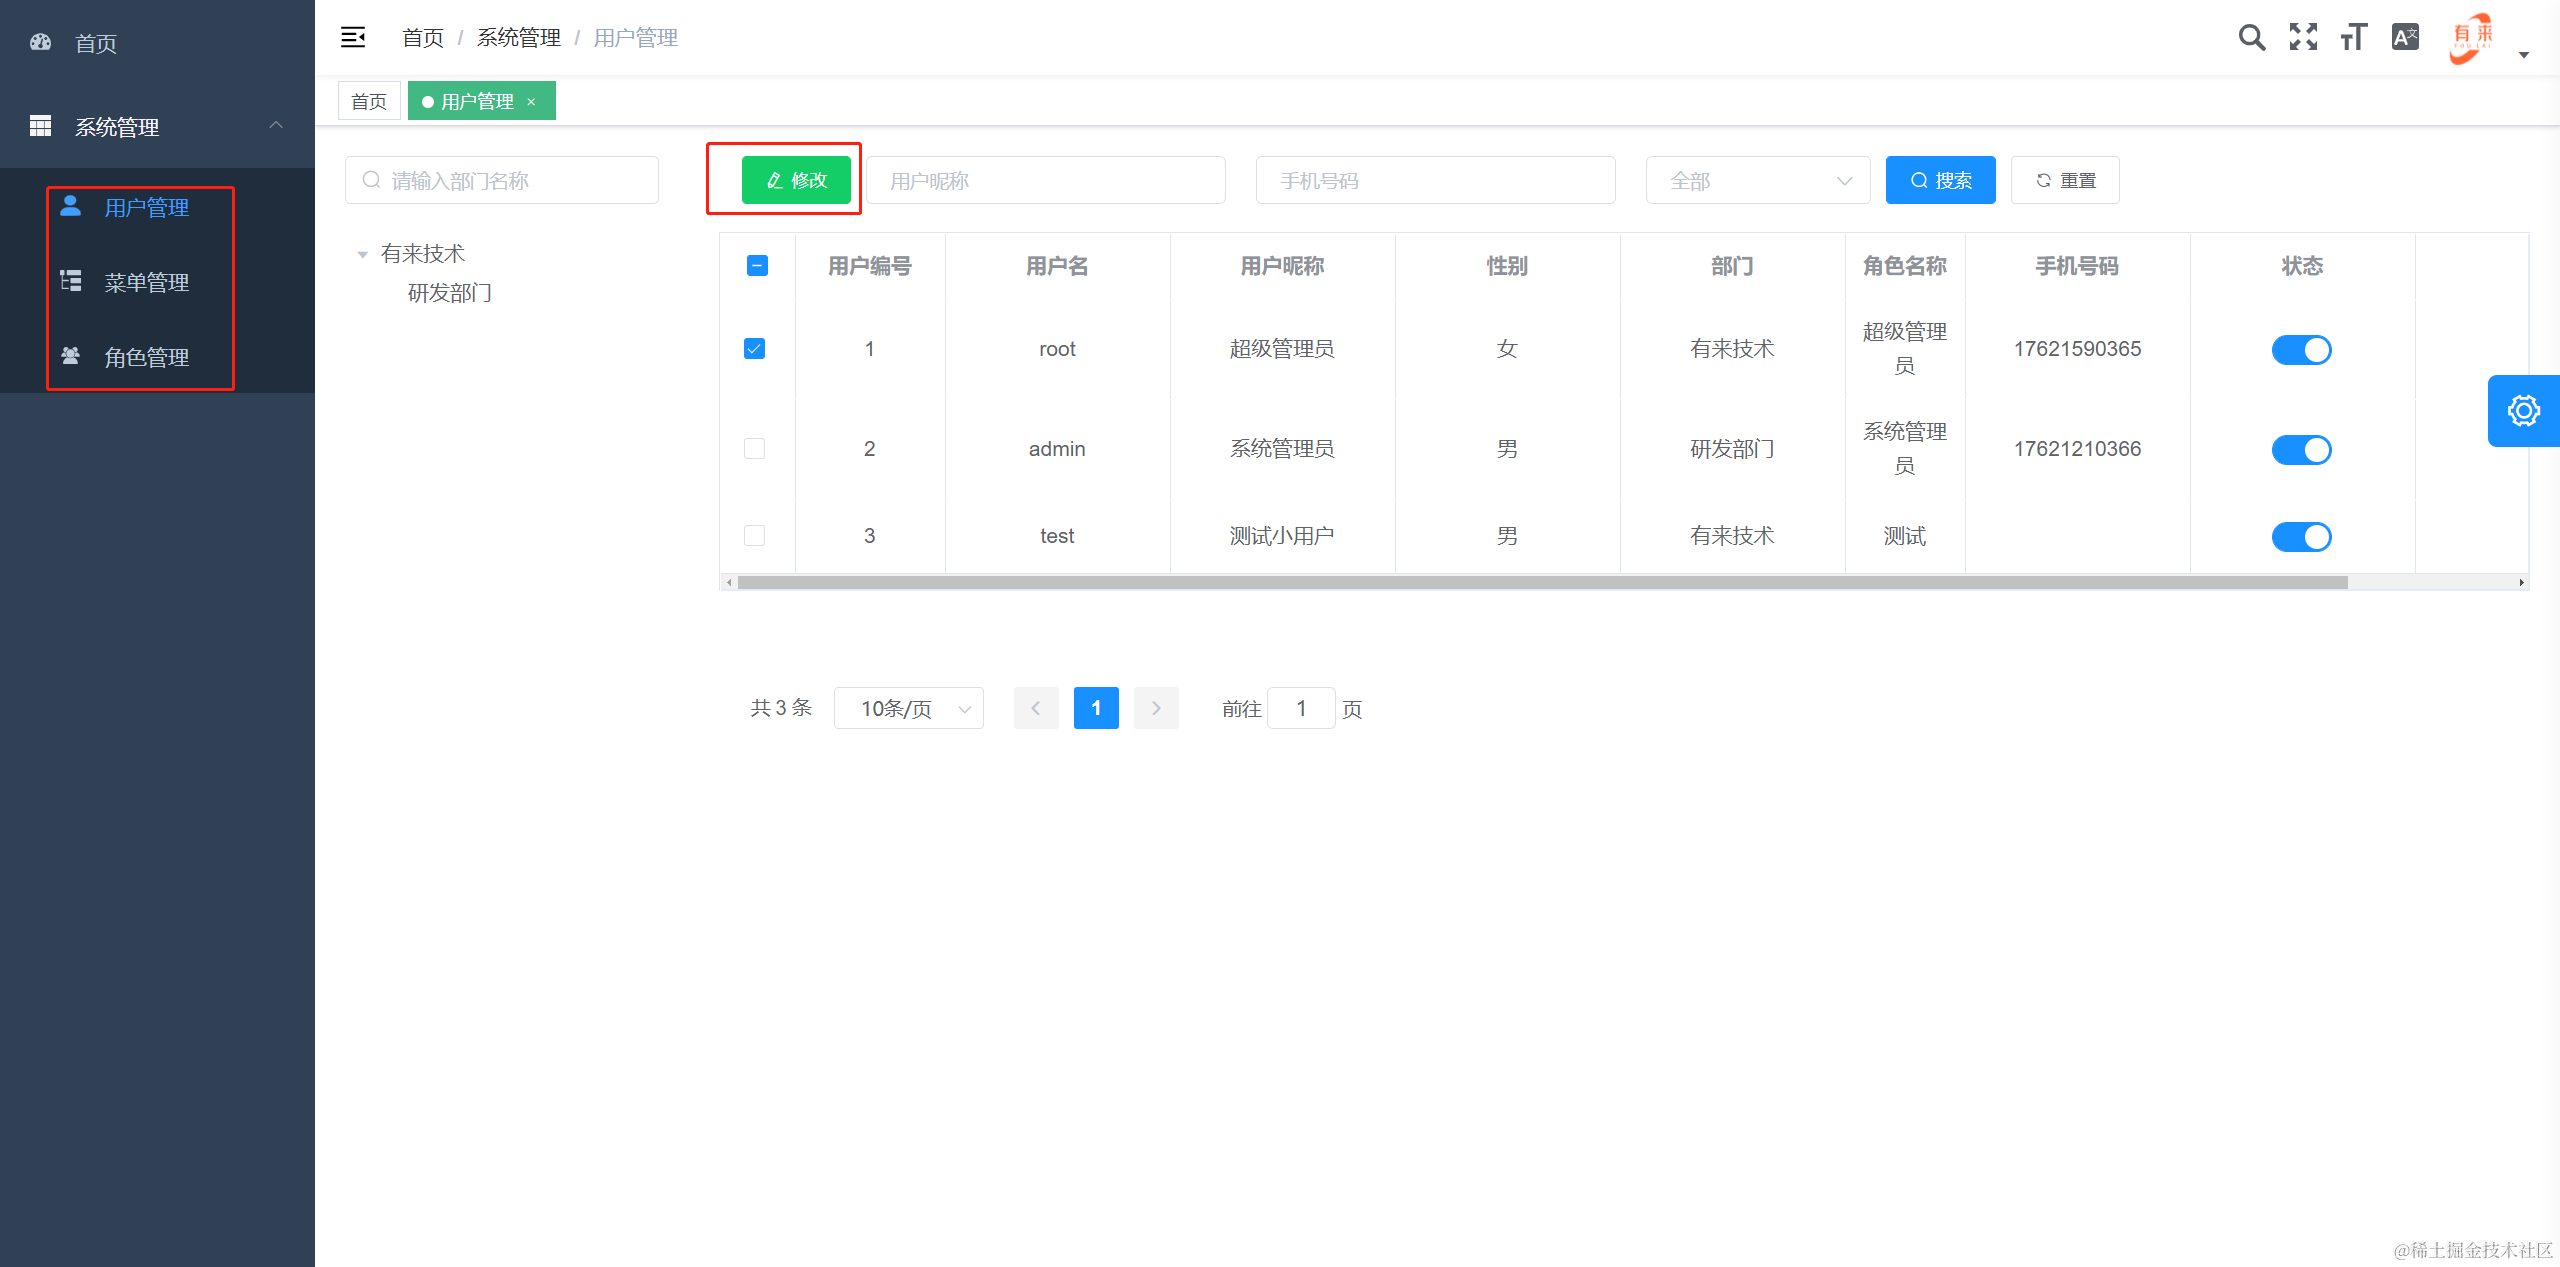2560x1267 pixels.
Task: Toggle fullscreen mode icon
Action: point(2303,38)
